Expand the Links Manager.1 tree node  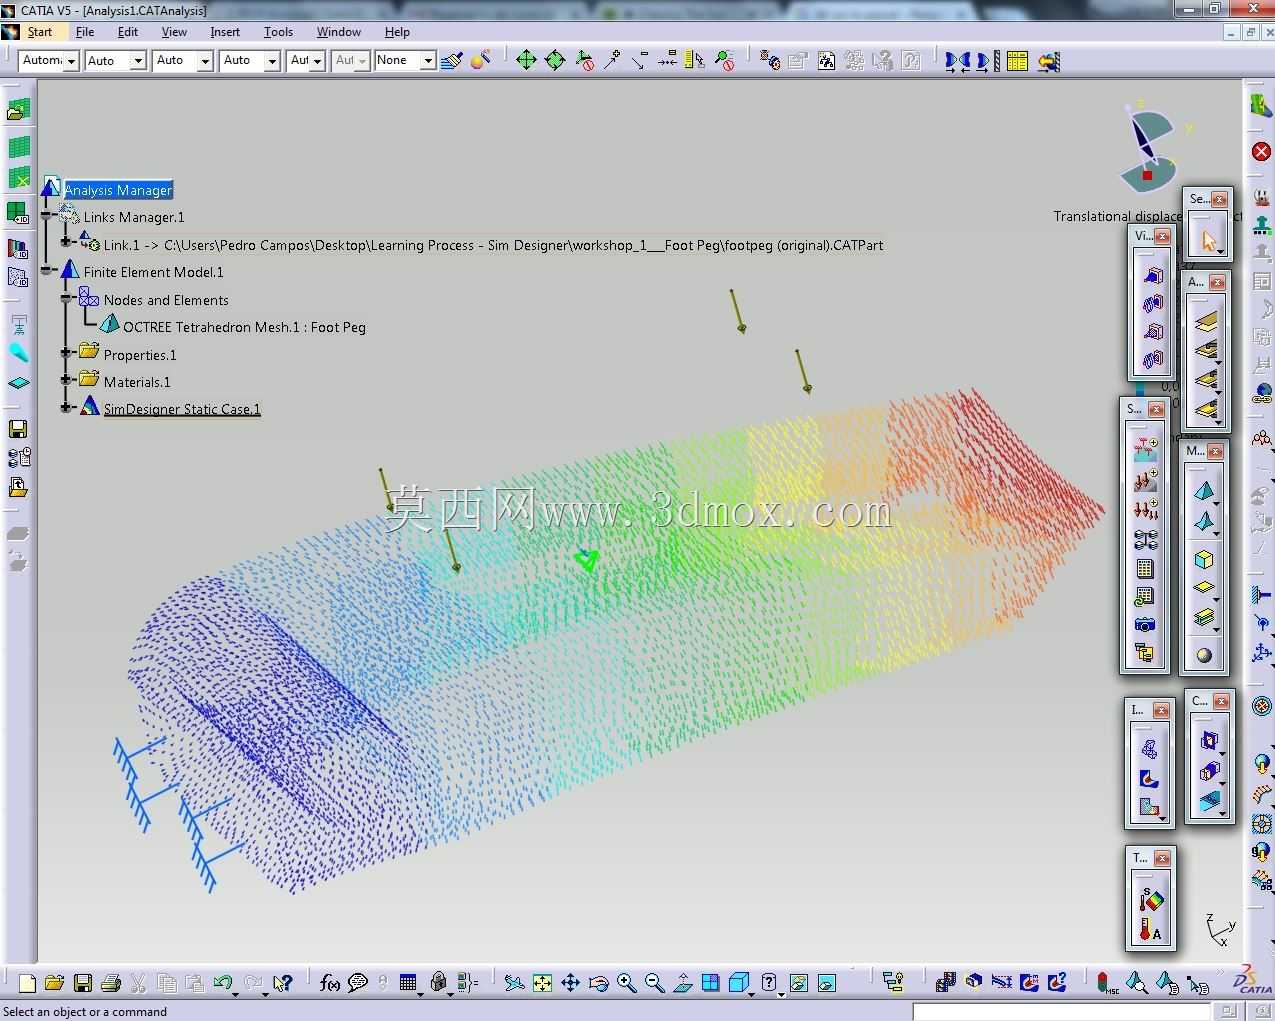point(47,216)
